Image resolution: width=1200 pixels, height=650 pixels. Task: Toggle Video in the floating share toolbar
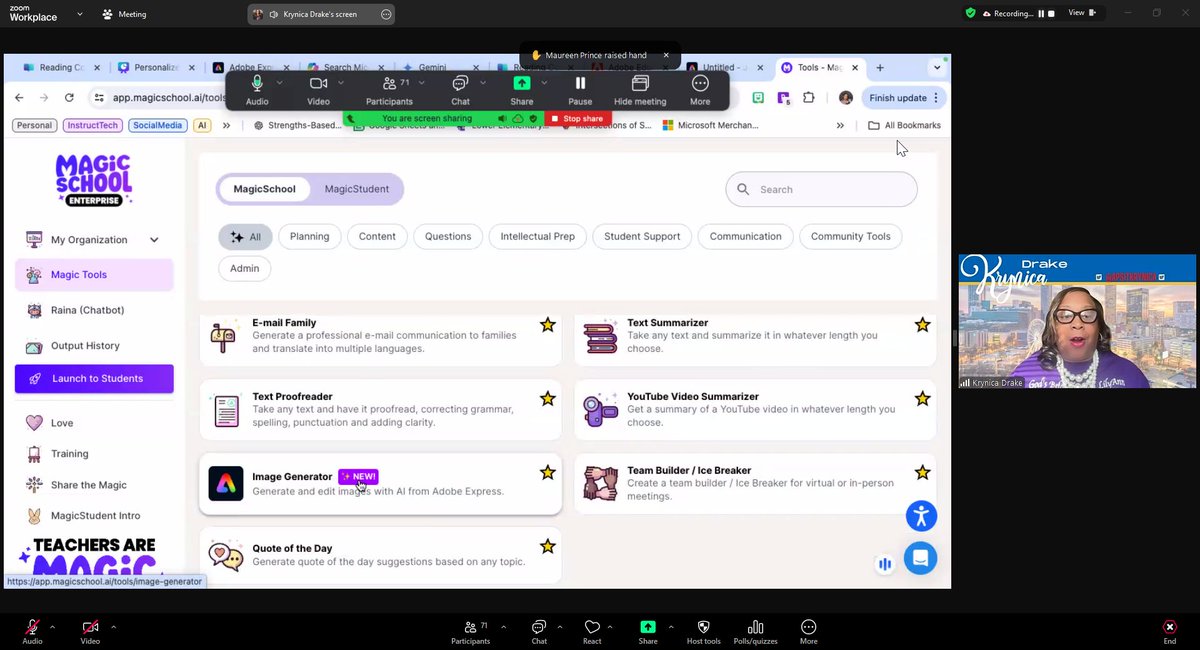[x=318, y=88]
